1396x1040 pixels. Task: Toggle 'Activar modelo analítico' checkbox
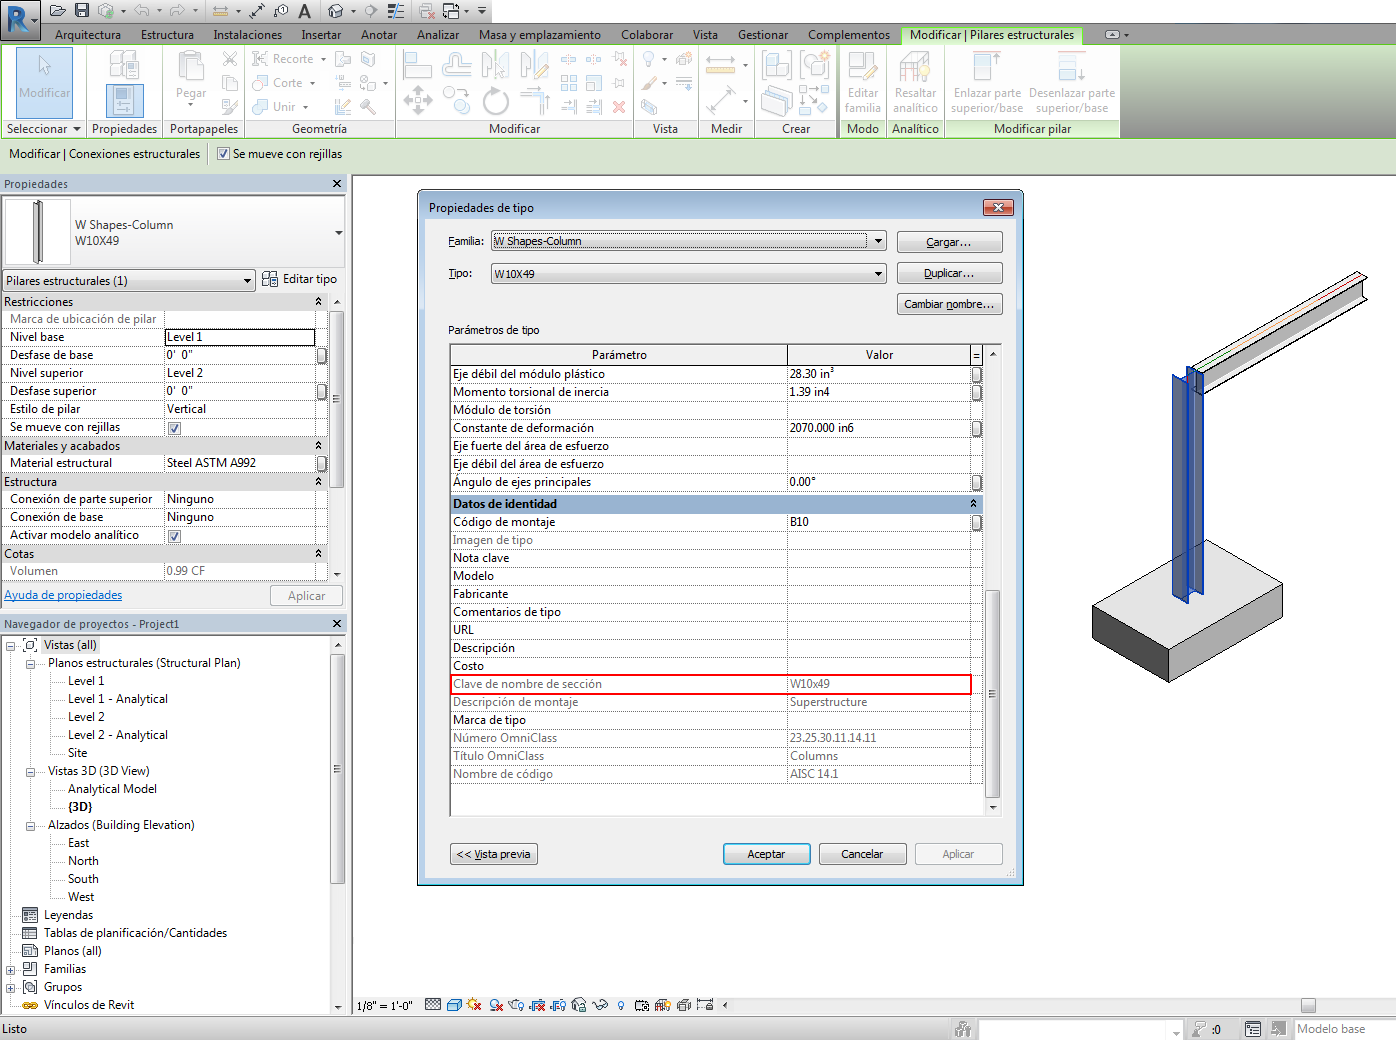(174, 536)
